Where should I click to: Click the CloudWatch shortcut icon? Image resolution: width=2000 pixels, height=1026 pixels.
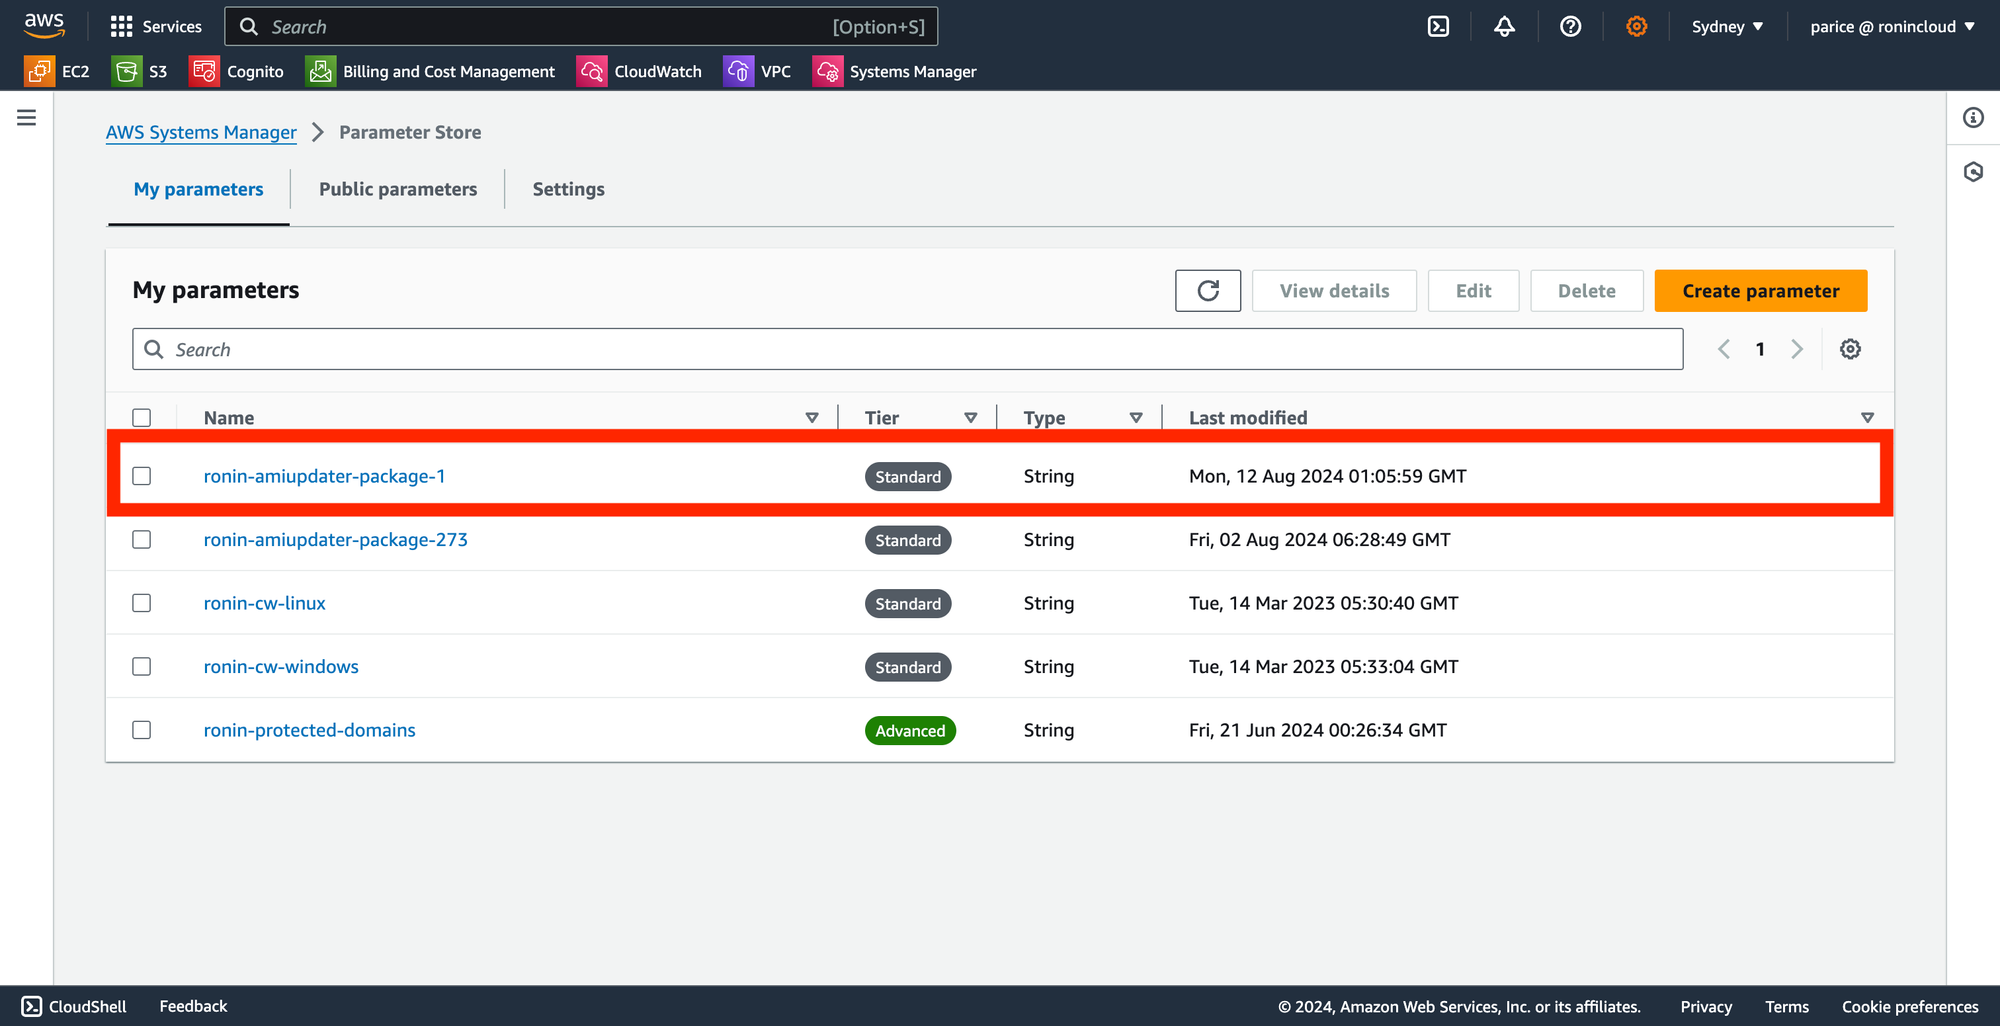(591, 71)
